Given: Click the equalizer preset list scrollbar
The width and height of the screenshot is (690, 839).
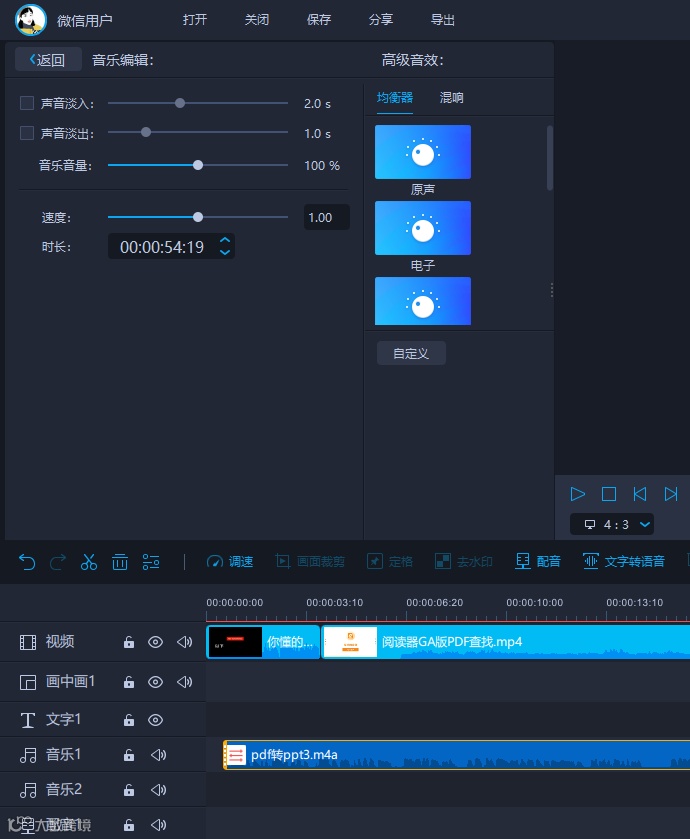Looking at the screenshot, I should 550,158.
